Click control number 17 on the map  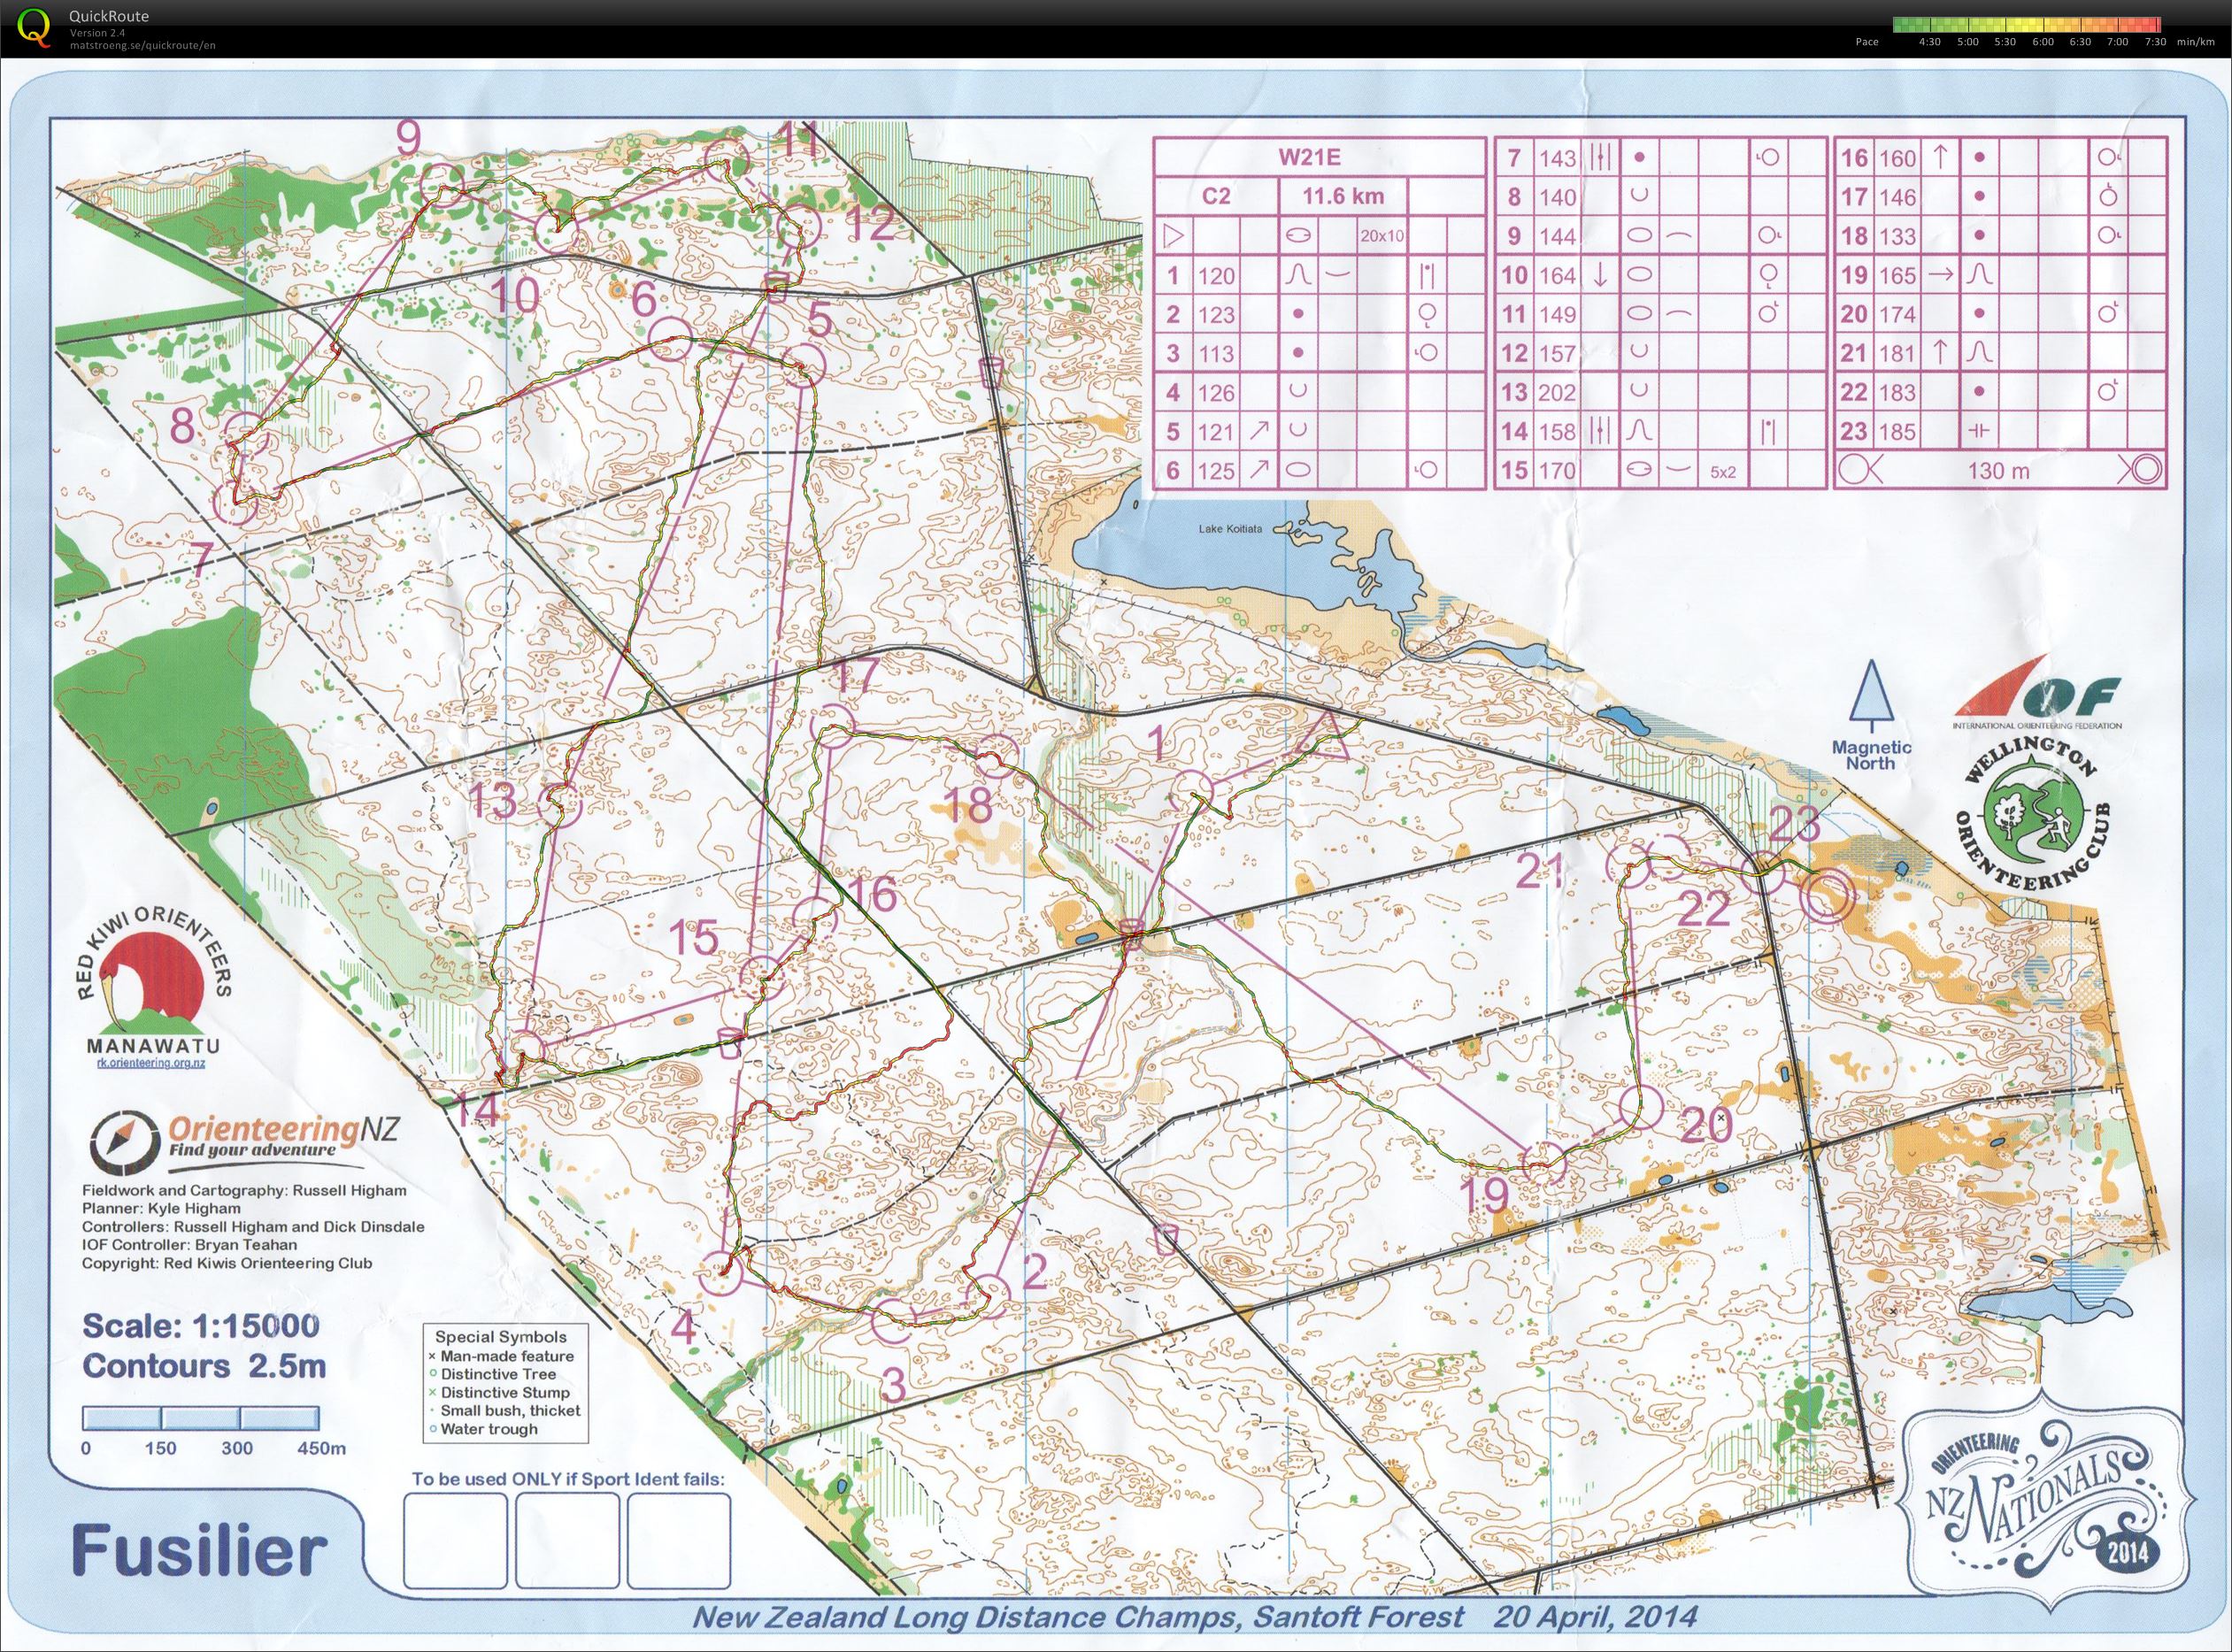click(854, 677)
